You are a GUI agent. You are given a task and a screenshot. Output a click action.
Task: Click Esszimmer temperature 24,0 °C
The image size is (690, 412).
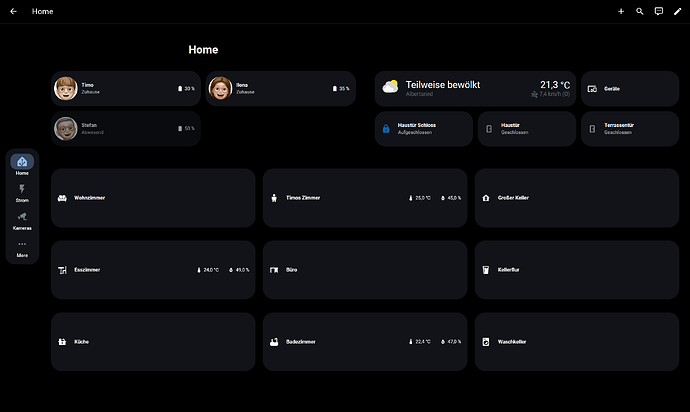208,270
